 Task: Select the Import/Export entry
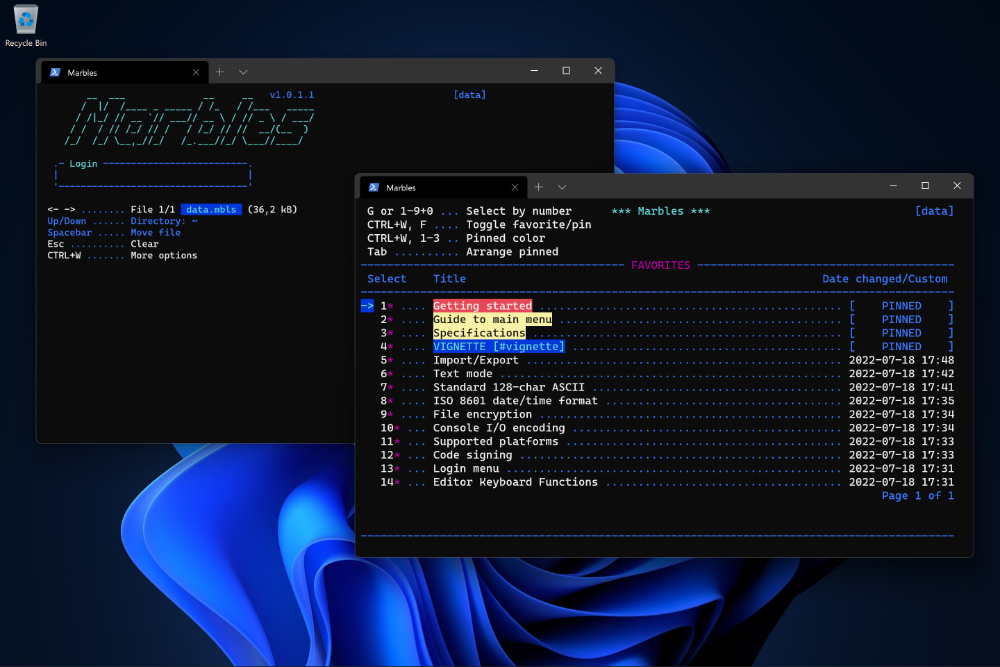[x=476, y=360]
